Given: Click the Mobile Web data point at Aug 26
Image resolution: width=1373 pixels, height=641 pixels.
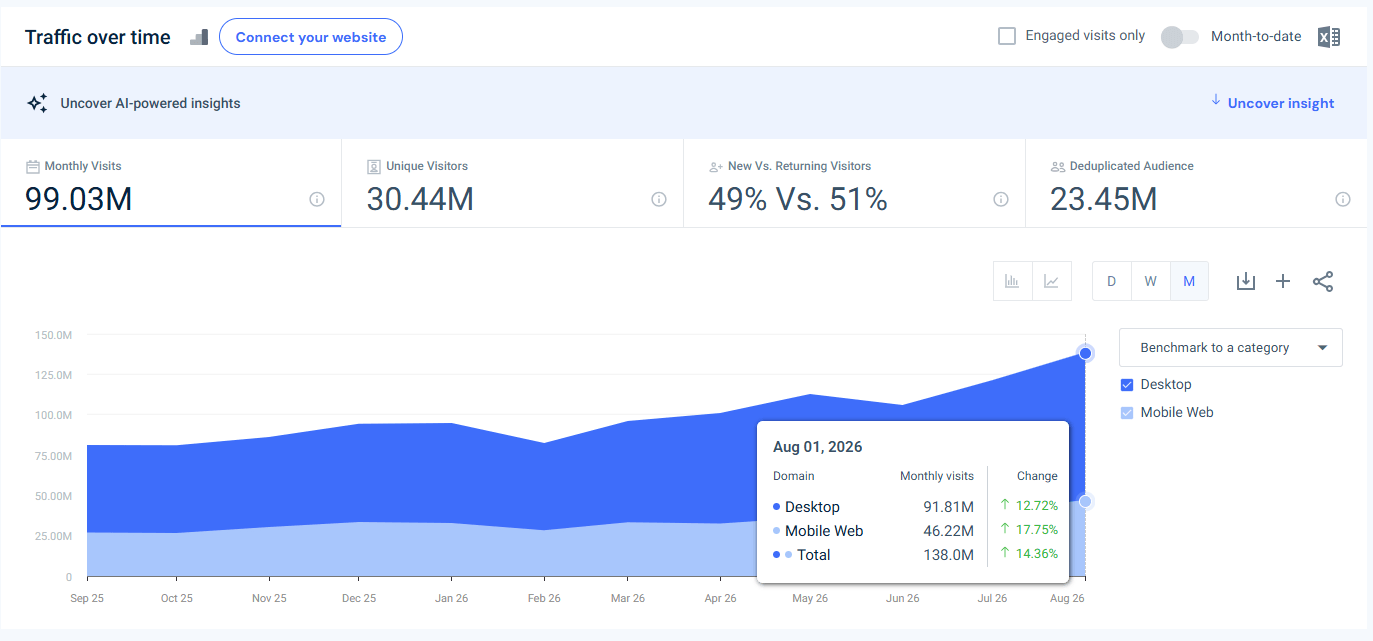Looking at the screenshot, I should click(x=1085, y=502).
